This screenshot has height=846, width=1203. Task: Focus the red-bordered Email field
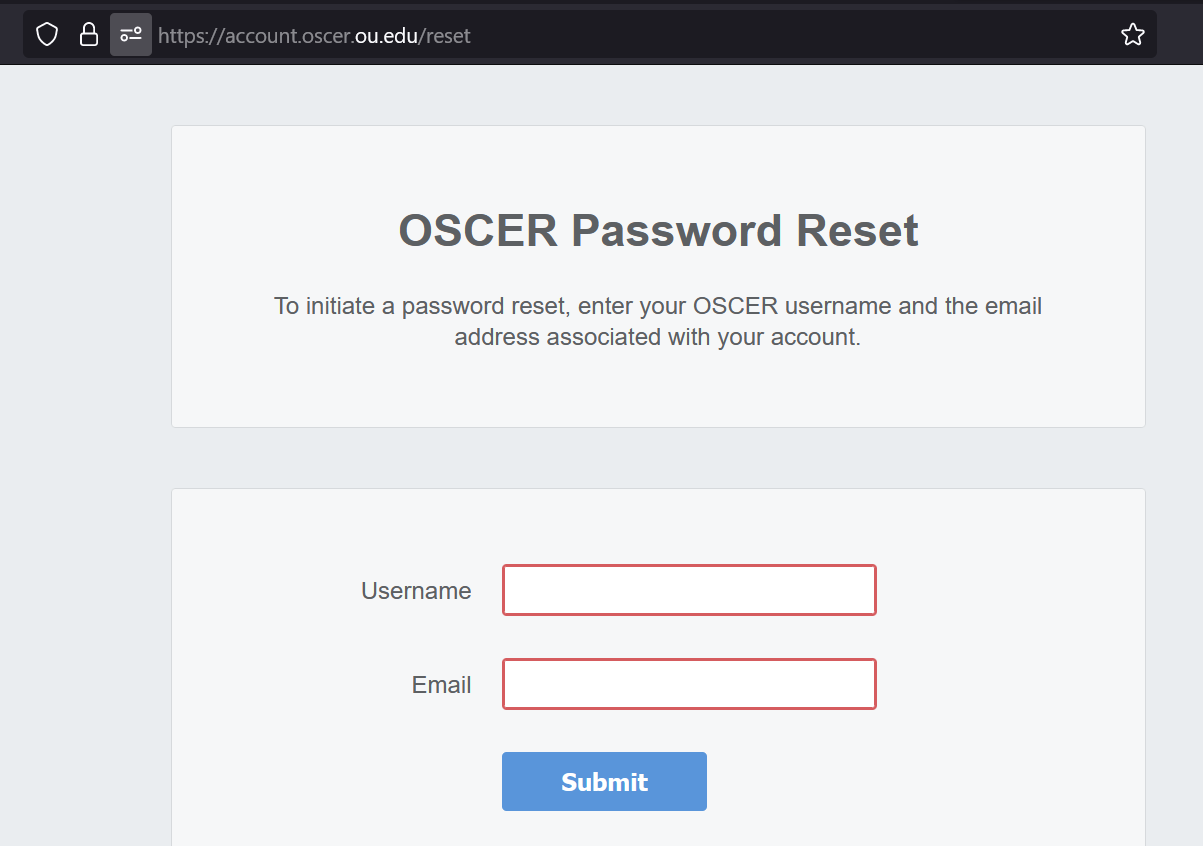coord(688,684)
